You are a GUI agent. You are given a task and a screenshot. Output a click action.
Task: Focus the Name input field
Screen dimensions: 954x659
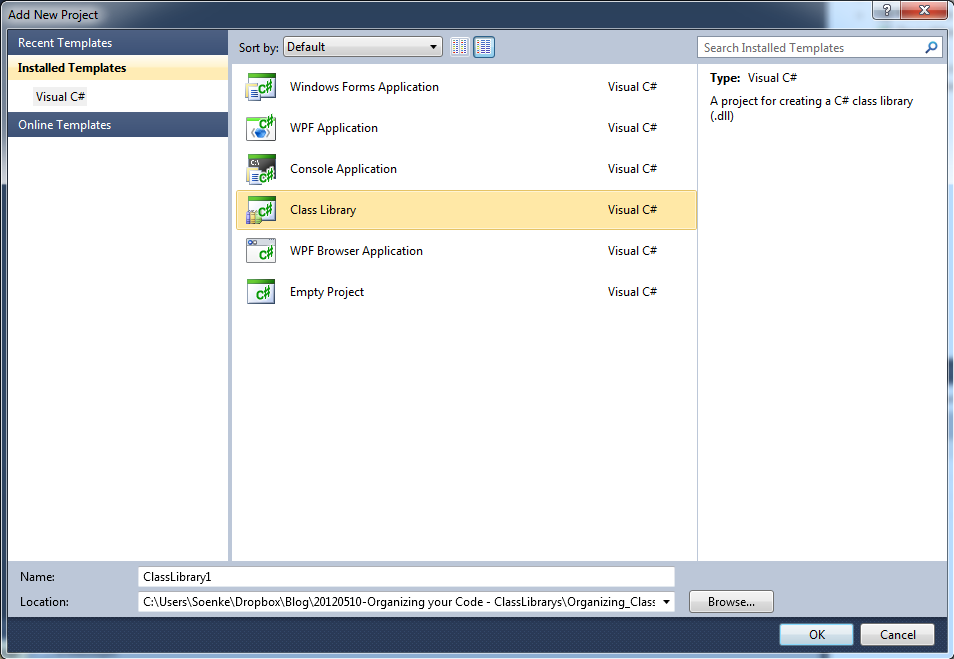[x=406, y=577]
